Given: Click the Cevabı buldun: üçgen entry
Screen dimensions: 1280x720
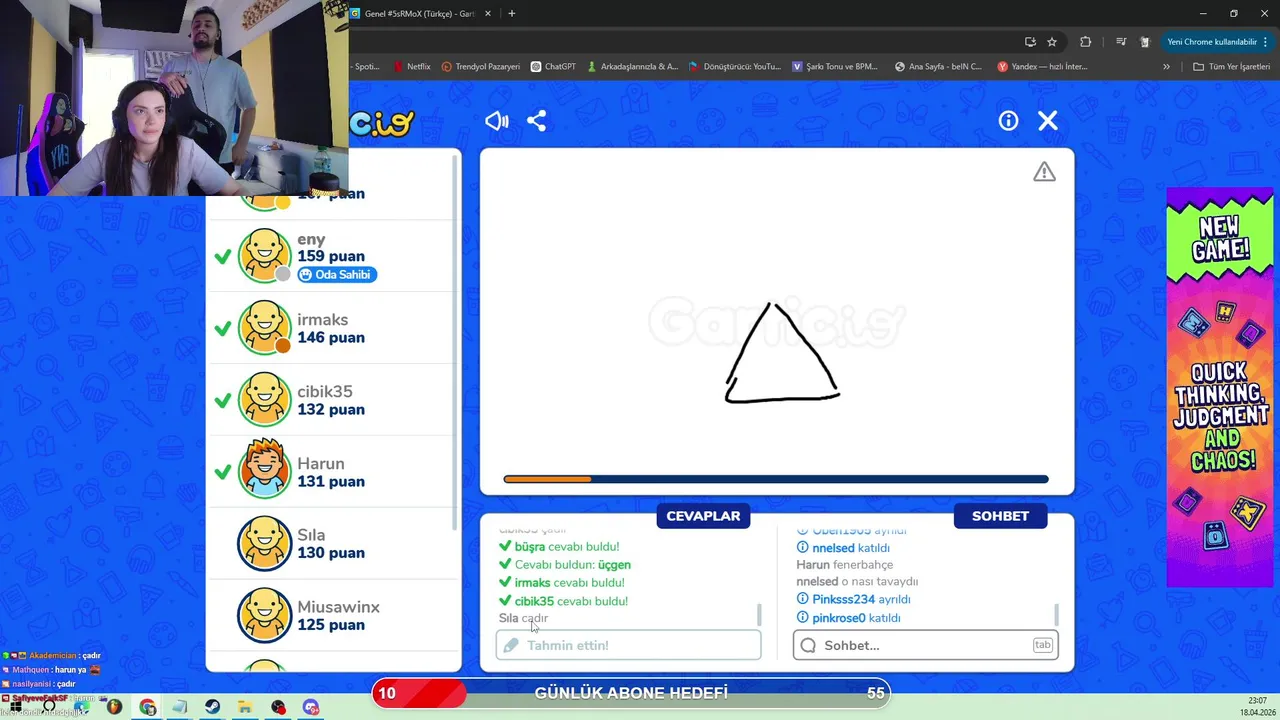Looking at the screenshot, I should (565, 565).
